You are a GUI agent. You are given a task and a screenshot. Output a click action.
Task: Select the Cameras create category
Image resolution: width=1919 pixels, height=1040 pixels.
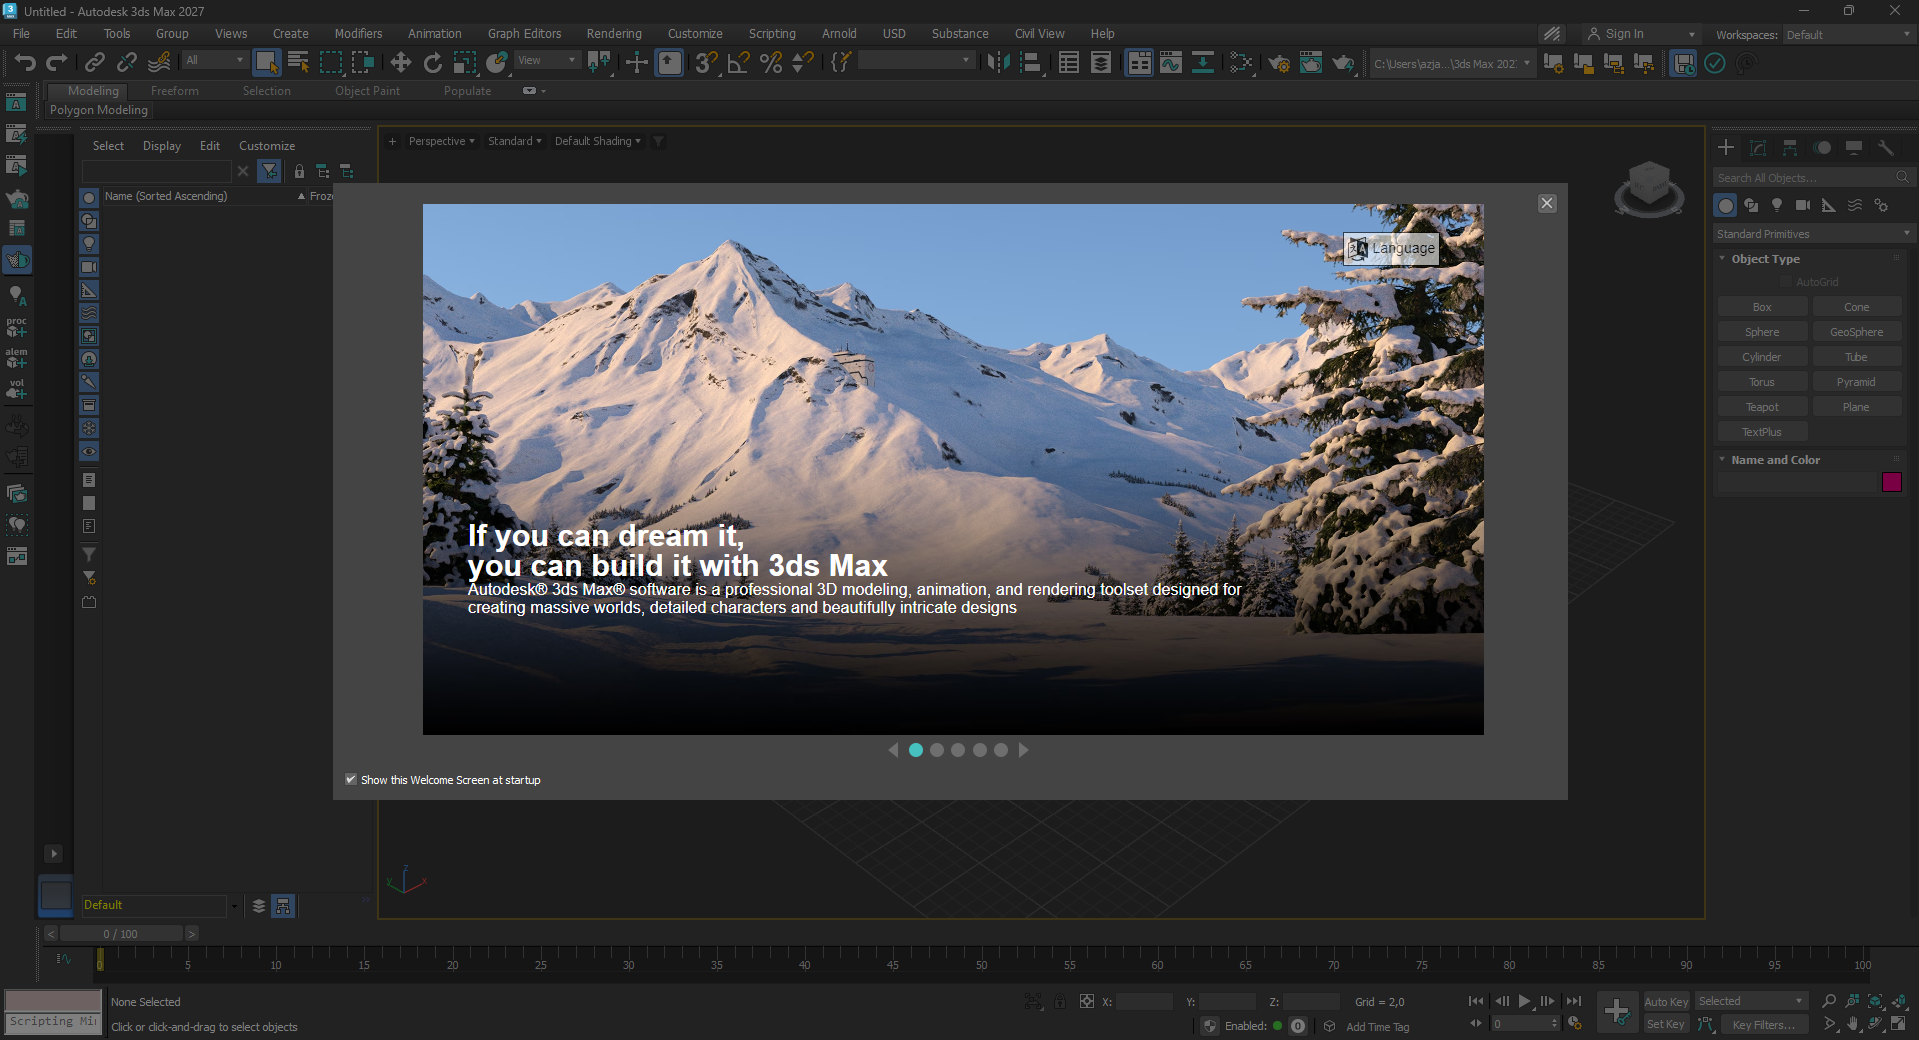[1803, 205]
